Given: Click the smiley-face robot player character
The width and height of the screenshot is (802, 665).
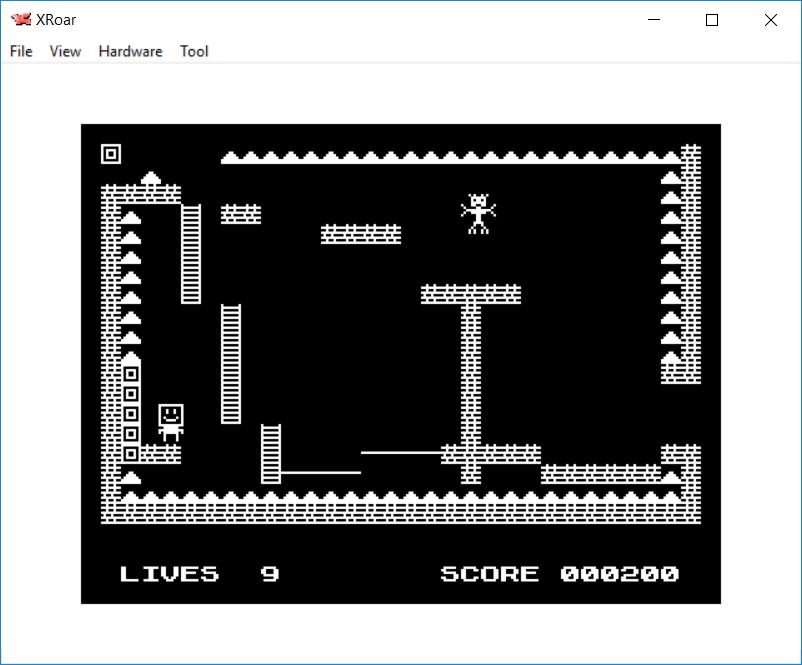Looking at the screenshot, I should pos(171,423).
